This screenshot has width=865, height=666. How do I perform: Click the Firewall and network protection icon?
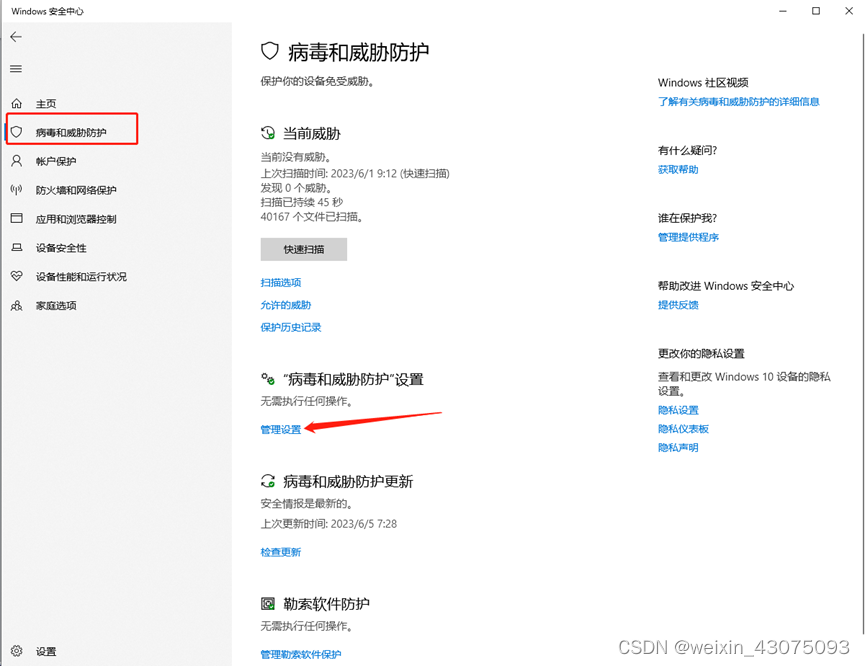click(16, 190)
